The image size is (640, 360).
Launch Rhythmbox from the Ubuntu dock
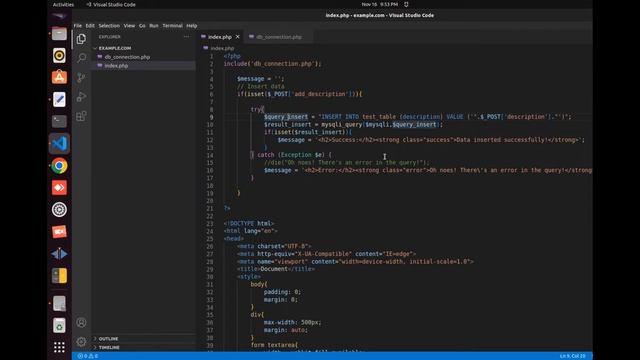click(x=59, y=55)
